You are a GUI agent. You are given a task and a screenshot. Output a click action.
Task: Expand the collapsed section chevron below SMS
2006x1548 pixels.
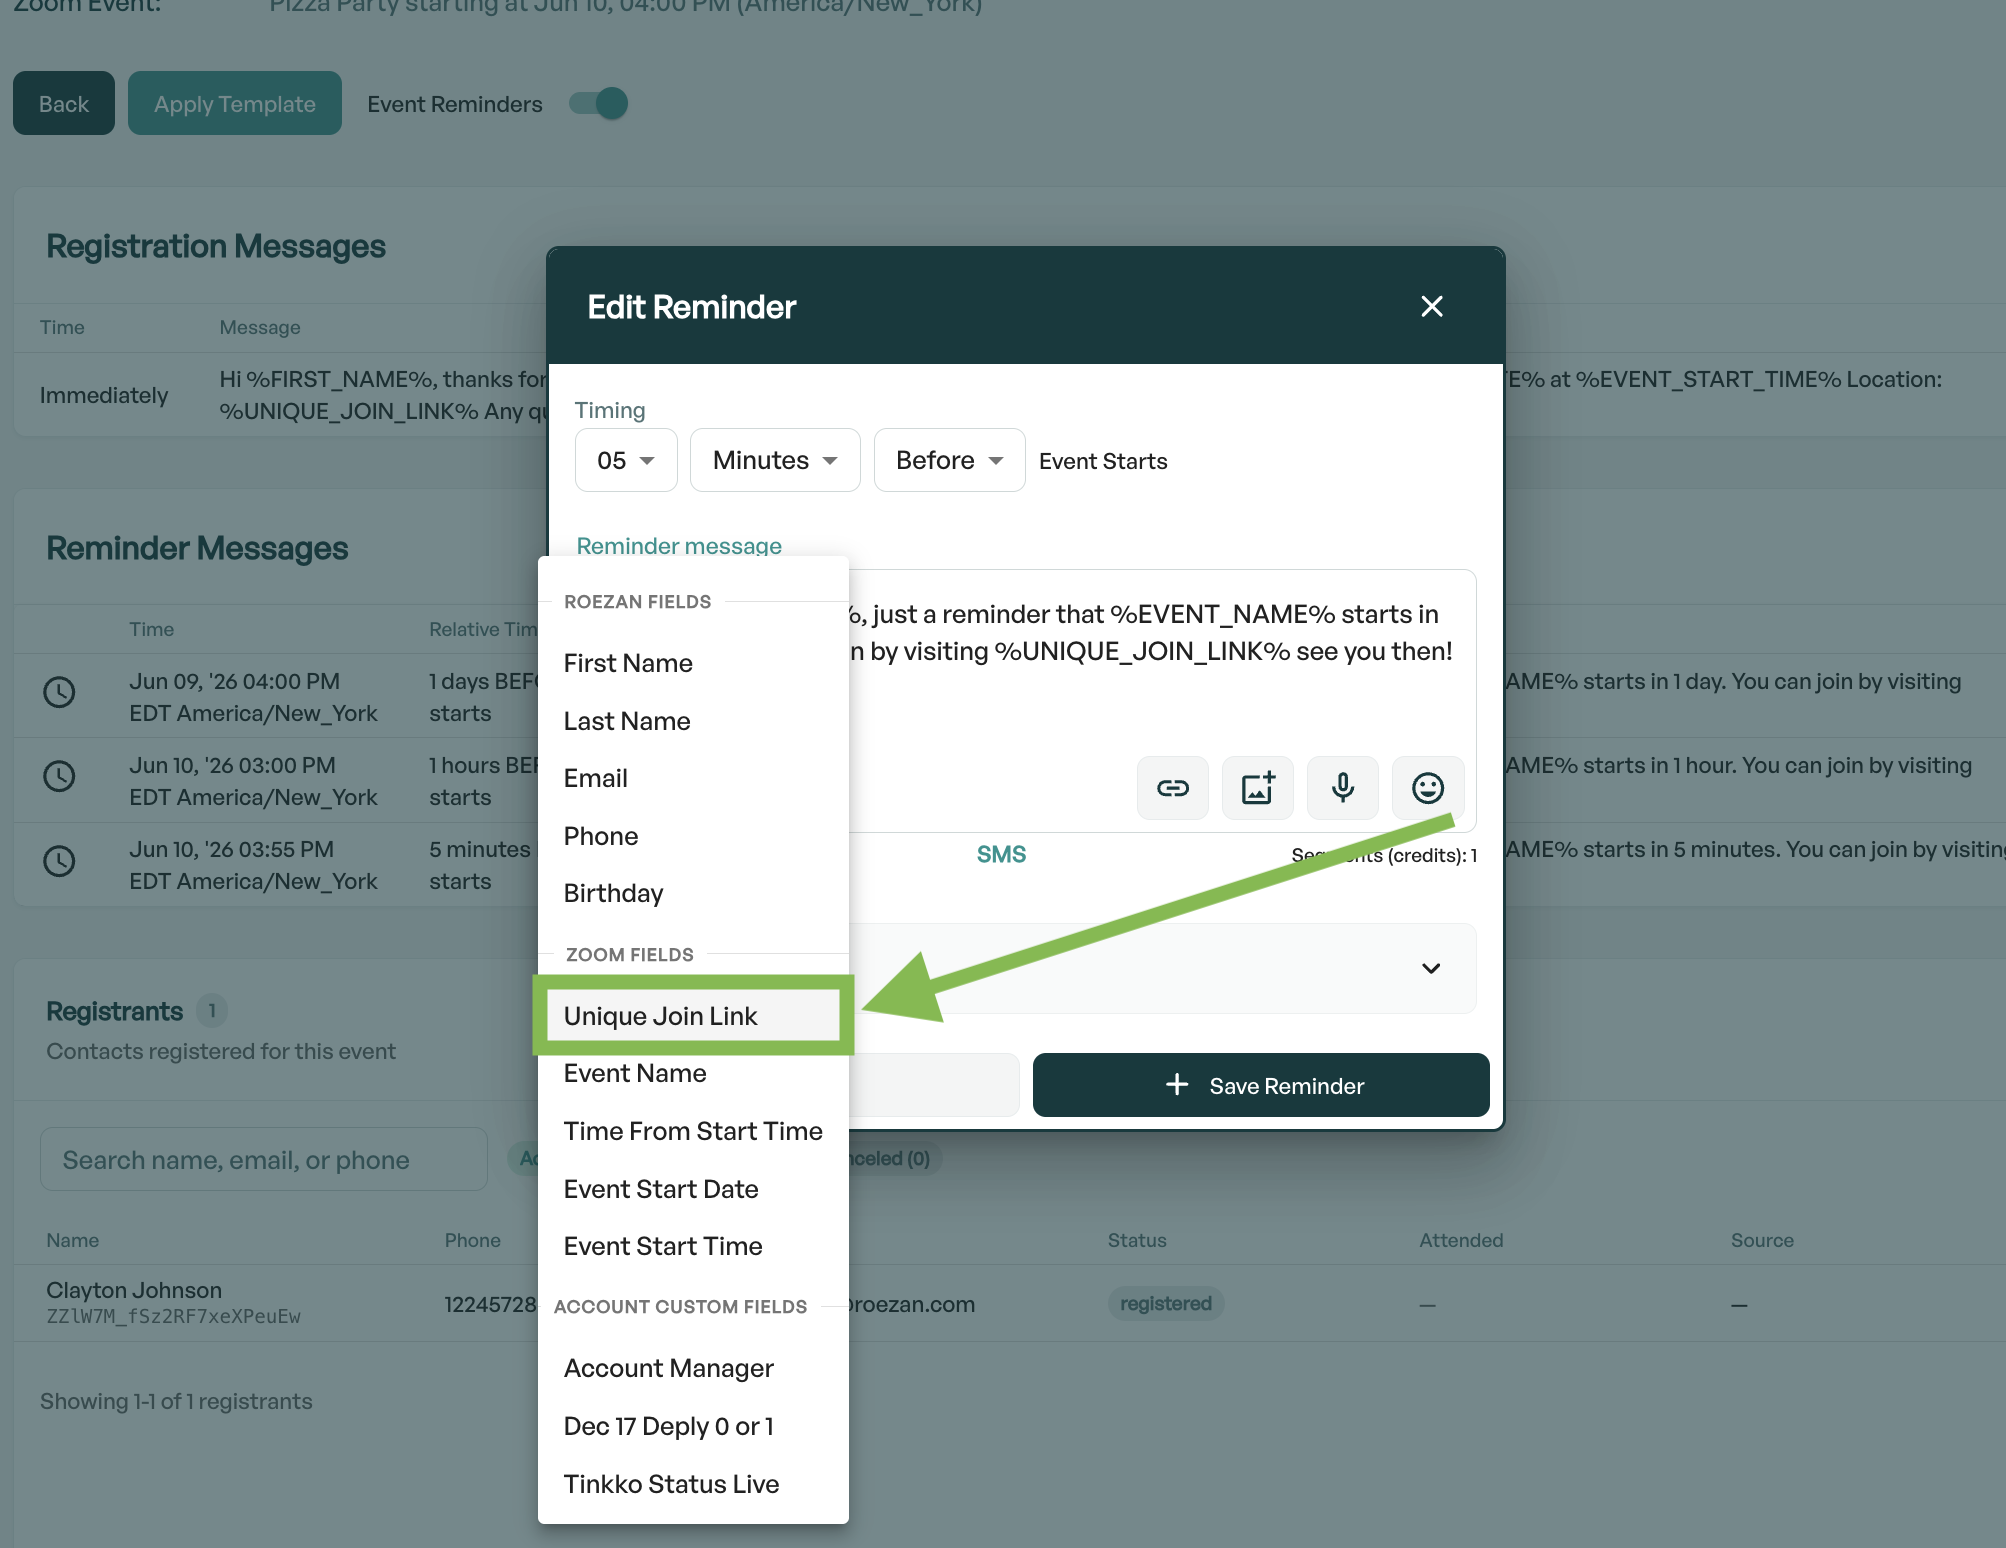[1431, 968]
